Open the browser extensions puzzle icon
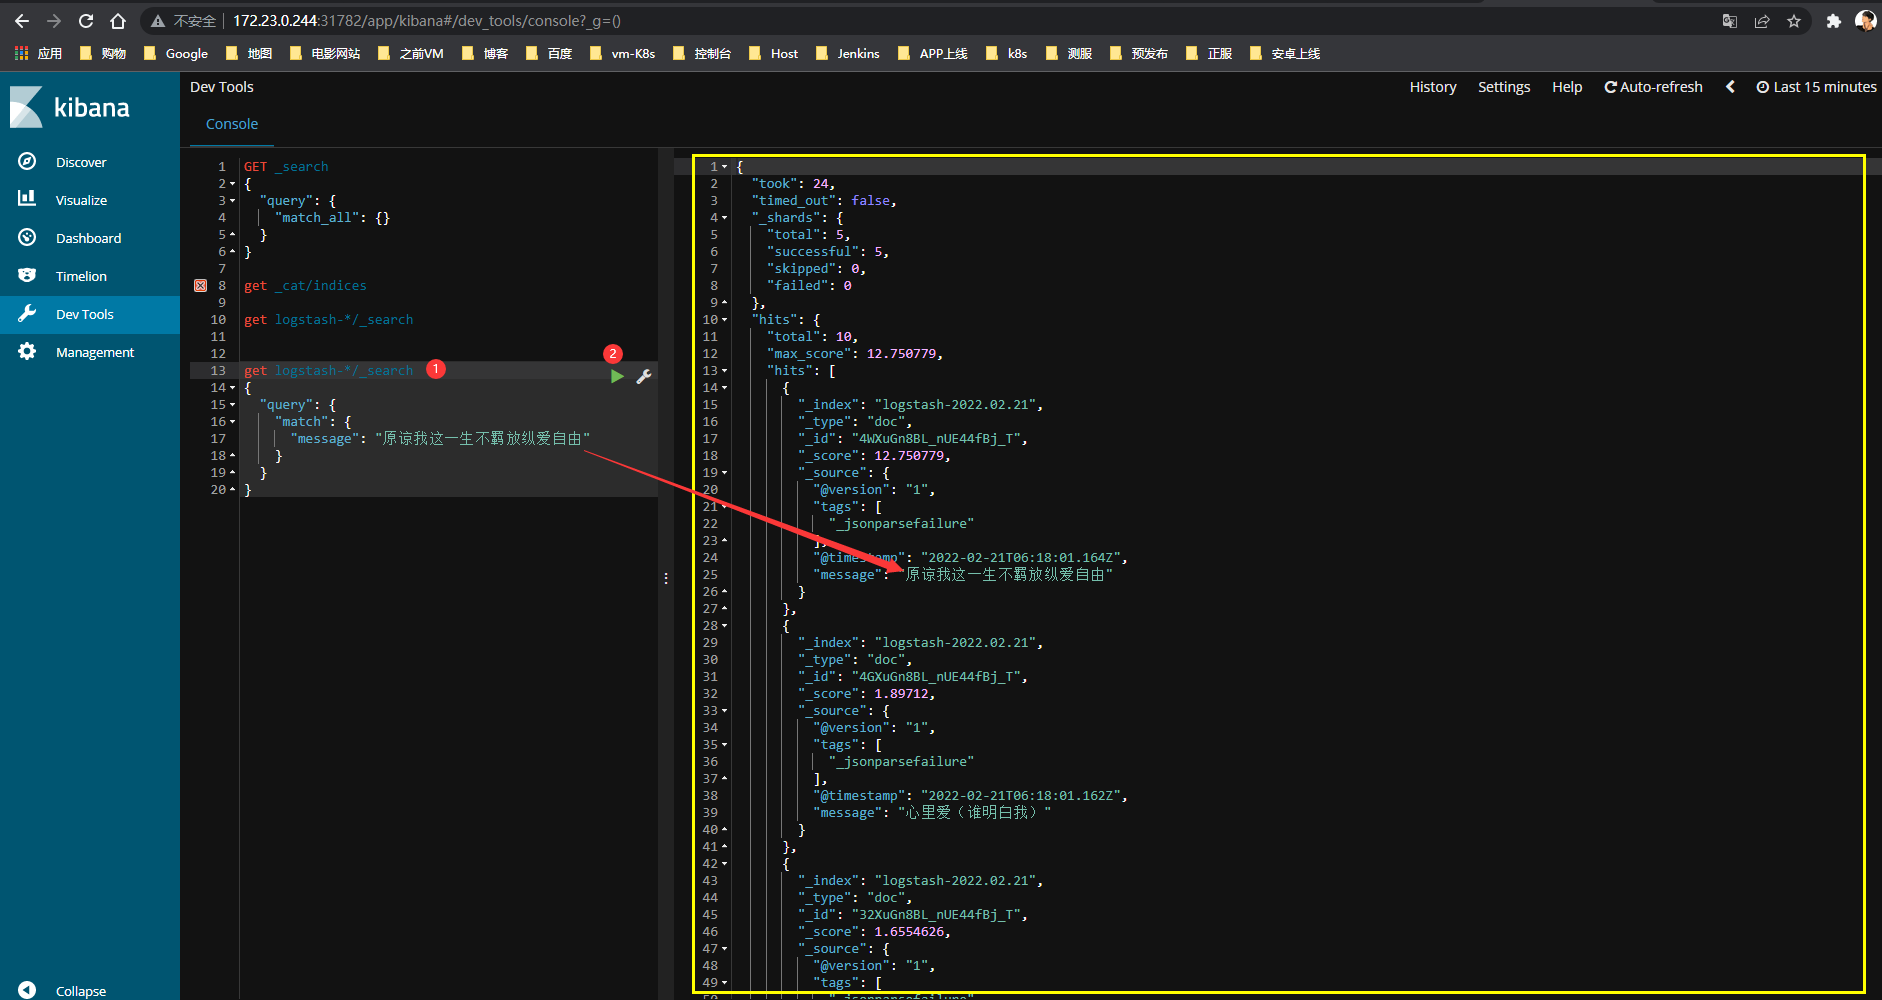 click(x=1833, y=21)
